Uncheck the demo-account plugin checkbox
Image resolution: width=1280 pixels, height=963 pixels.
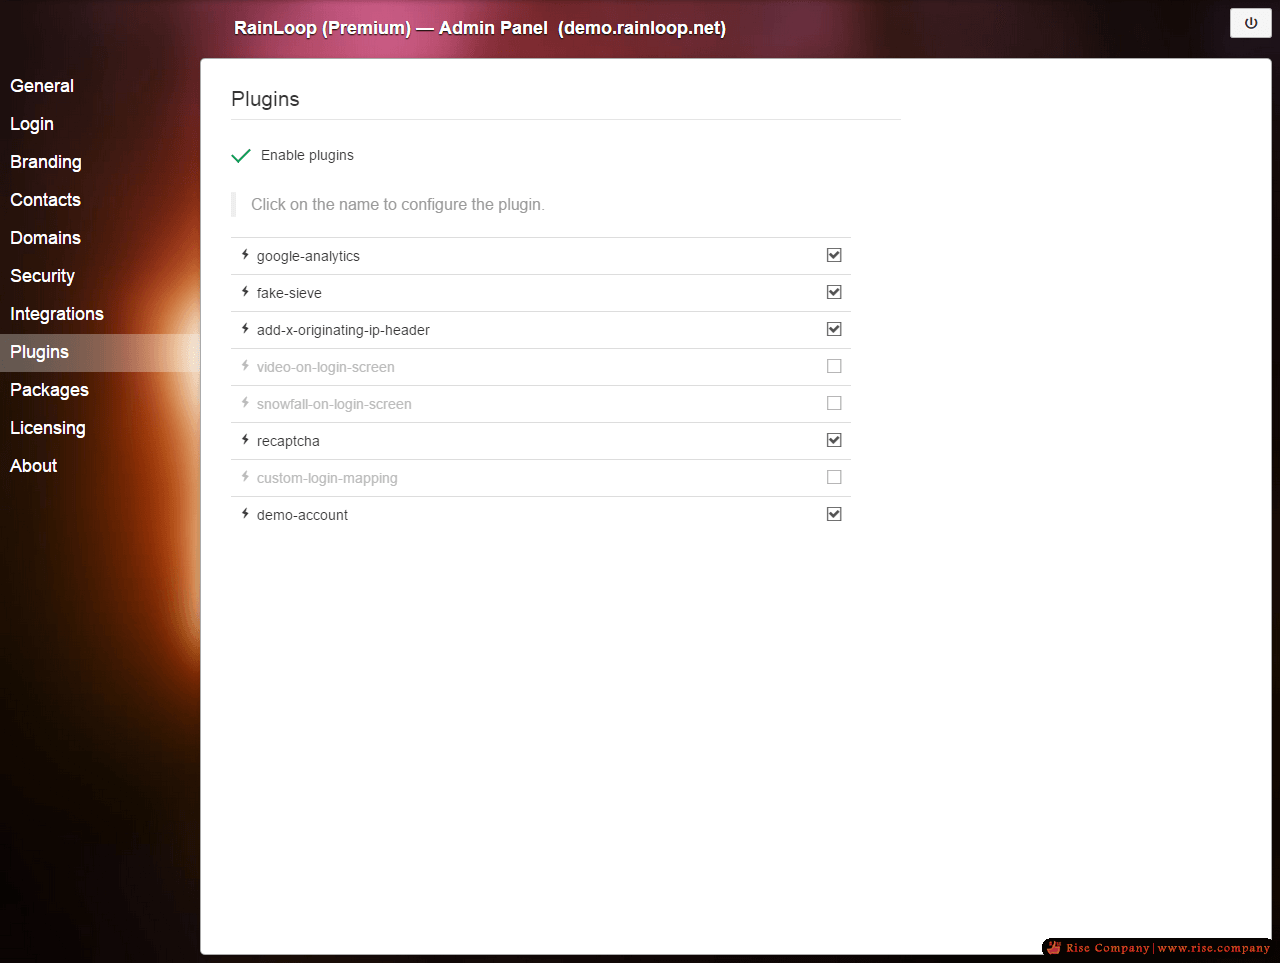(834, 514)
